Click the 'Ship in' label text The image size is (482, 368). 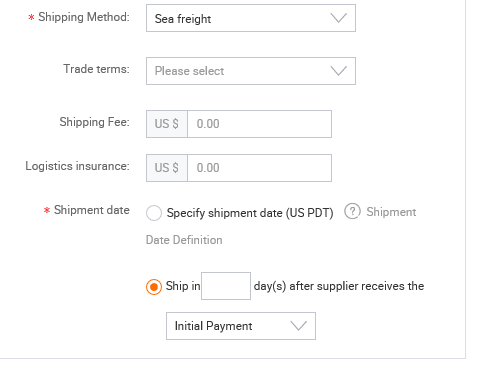[x=183, y=286]
